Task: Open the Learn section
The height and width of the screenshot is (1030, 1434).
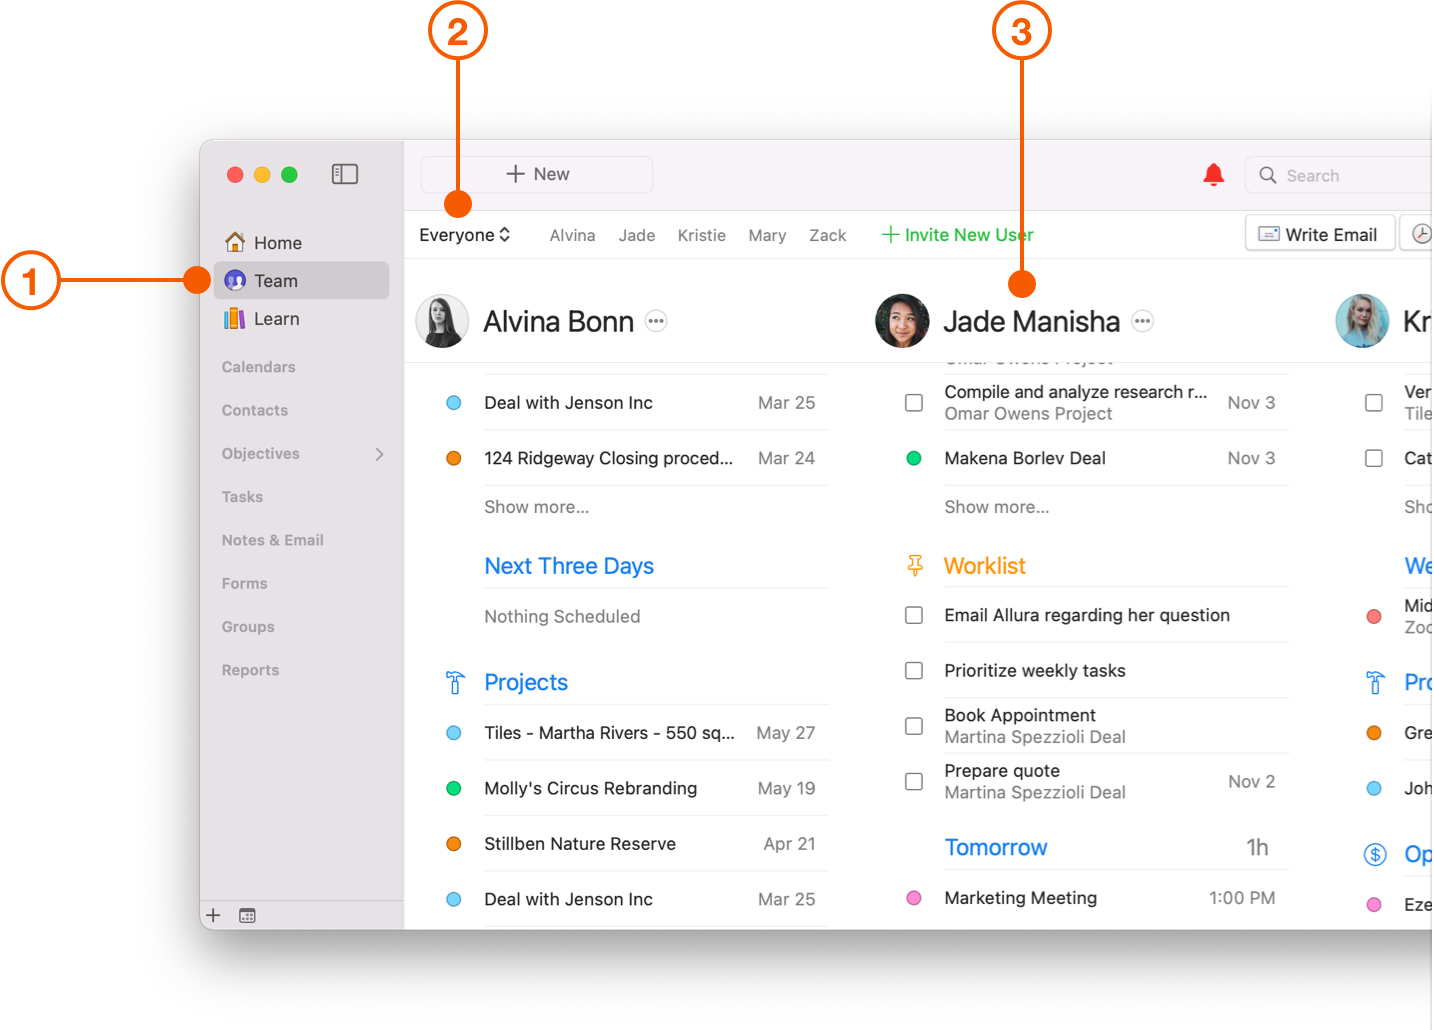Action: point(277,318)
